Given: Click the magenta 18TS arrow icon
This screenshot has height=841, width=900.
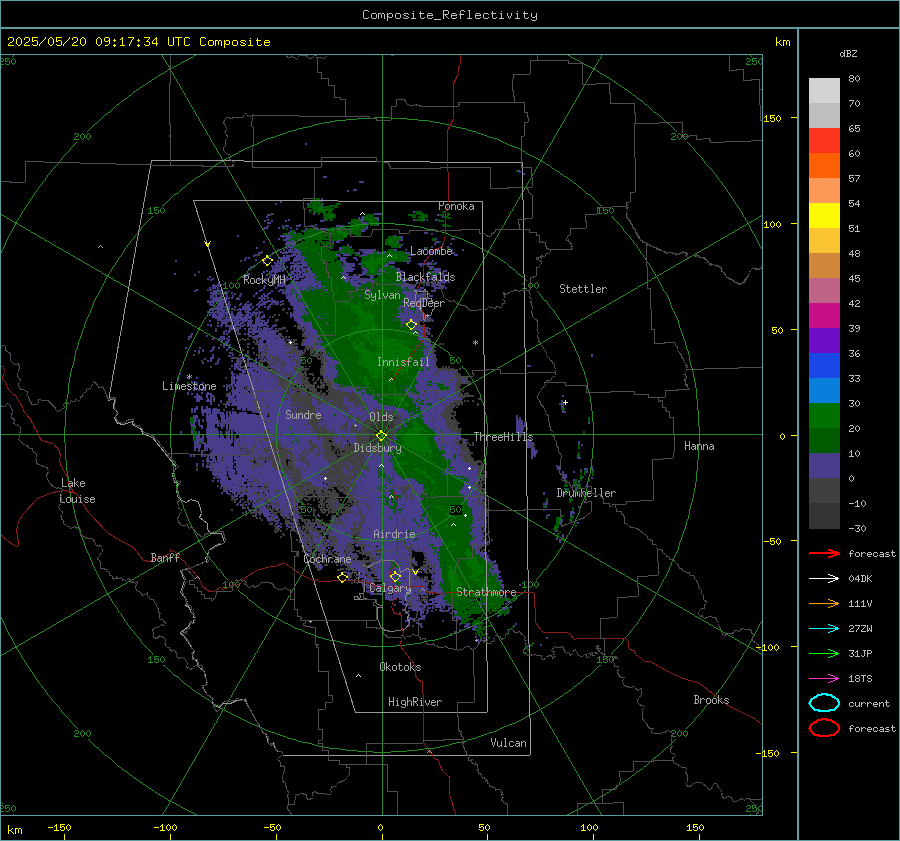Looking at the screenshot, I should [824, 679].
